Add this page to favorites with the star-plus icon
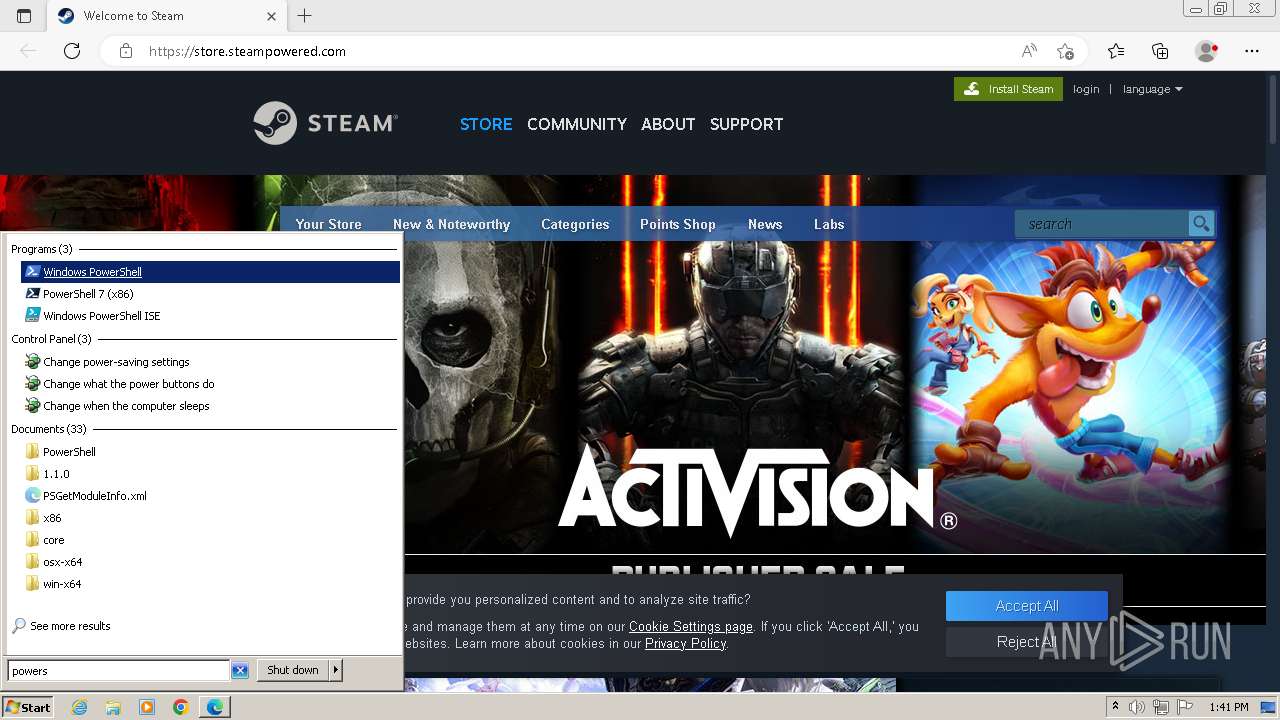This screenshot has width=1280, height=720. tap(1065, 51)
